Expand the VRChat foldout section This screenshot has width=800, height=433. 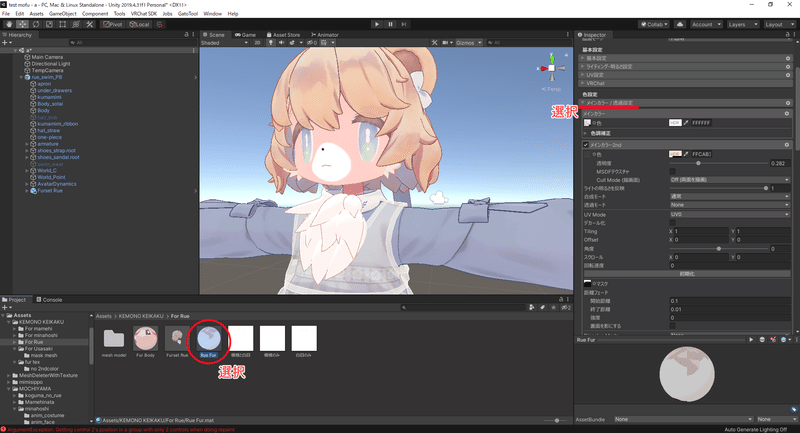point(686,83)
